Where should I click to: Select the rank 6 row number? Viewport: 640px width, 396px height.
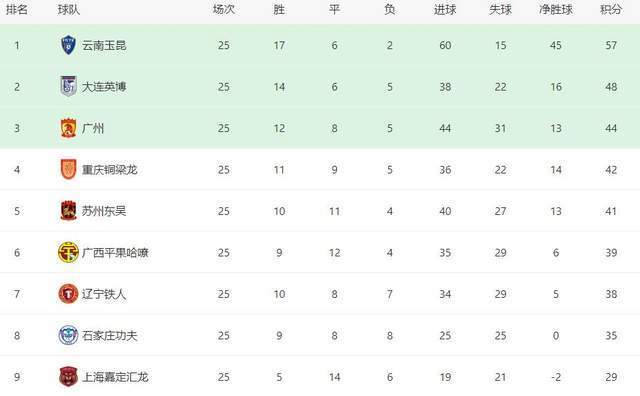pos(17,253)
